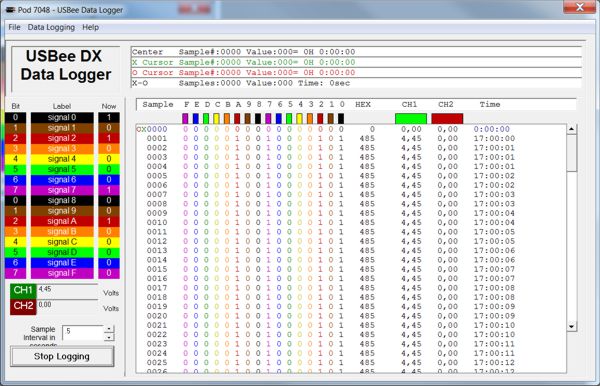Click the yellow 'signal C' label
The width and height of the screenshot is (600, 386).
pos(62,242)
